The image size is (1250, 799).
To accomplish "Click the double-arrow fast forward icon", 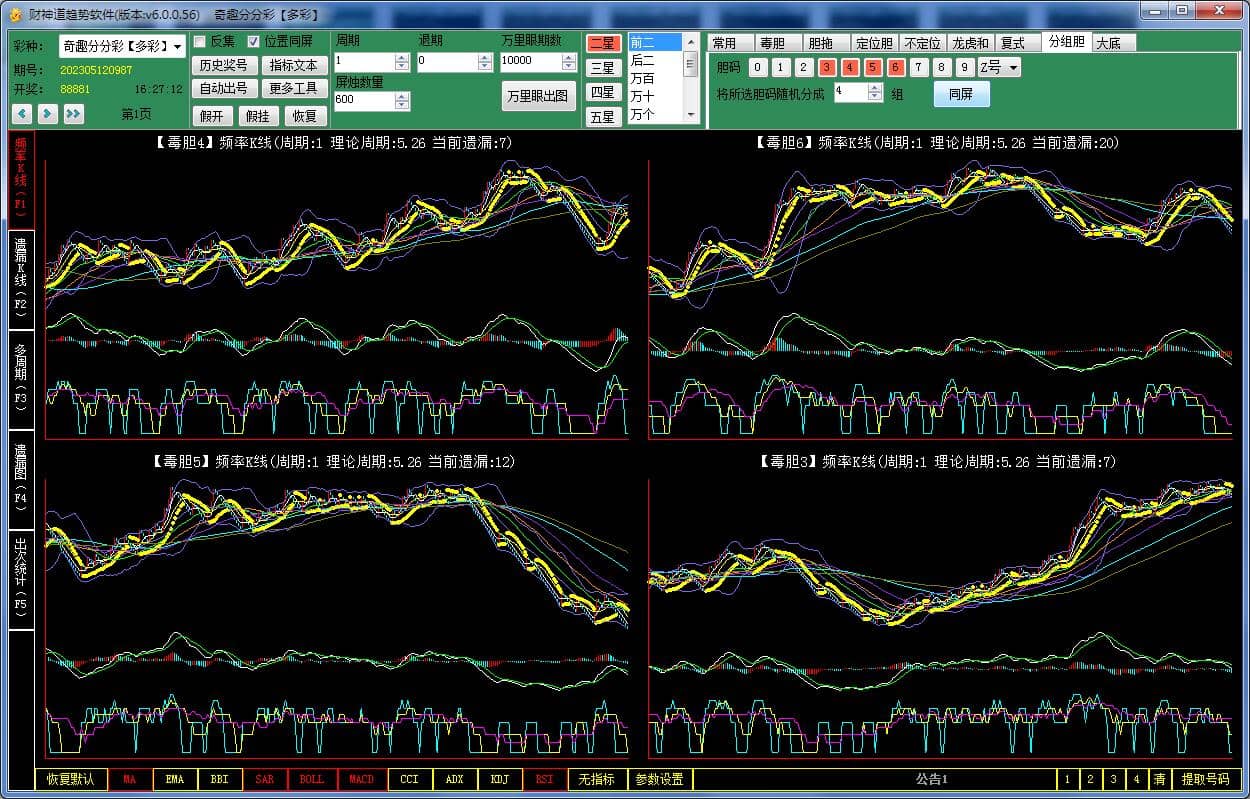I will [x=73, y=114].
